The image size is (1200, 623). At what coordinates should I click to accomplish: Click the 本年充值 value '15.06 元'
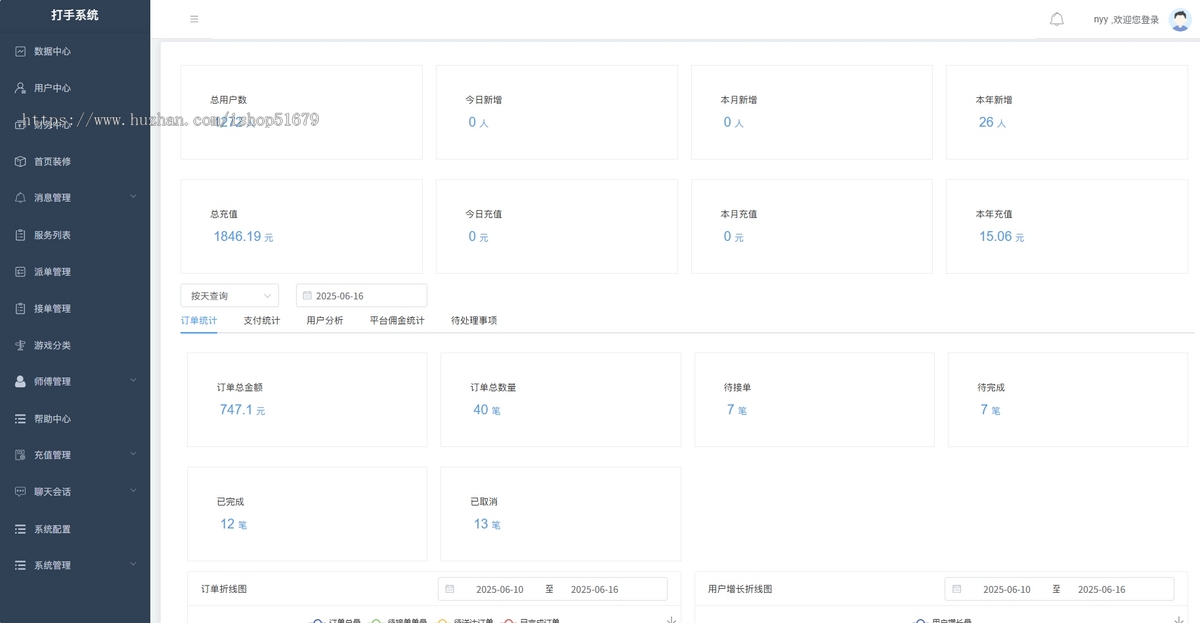click(x=1001, y=237)
